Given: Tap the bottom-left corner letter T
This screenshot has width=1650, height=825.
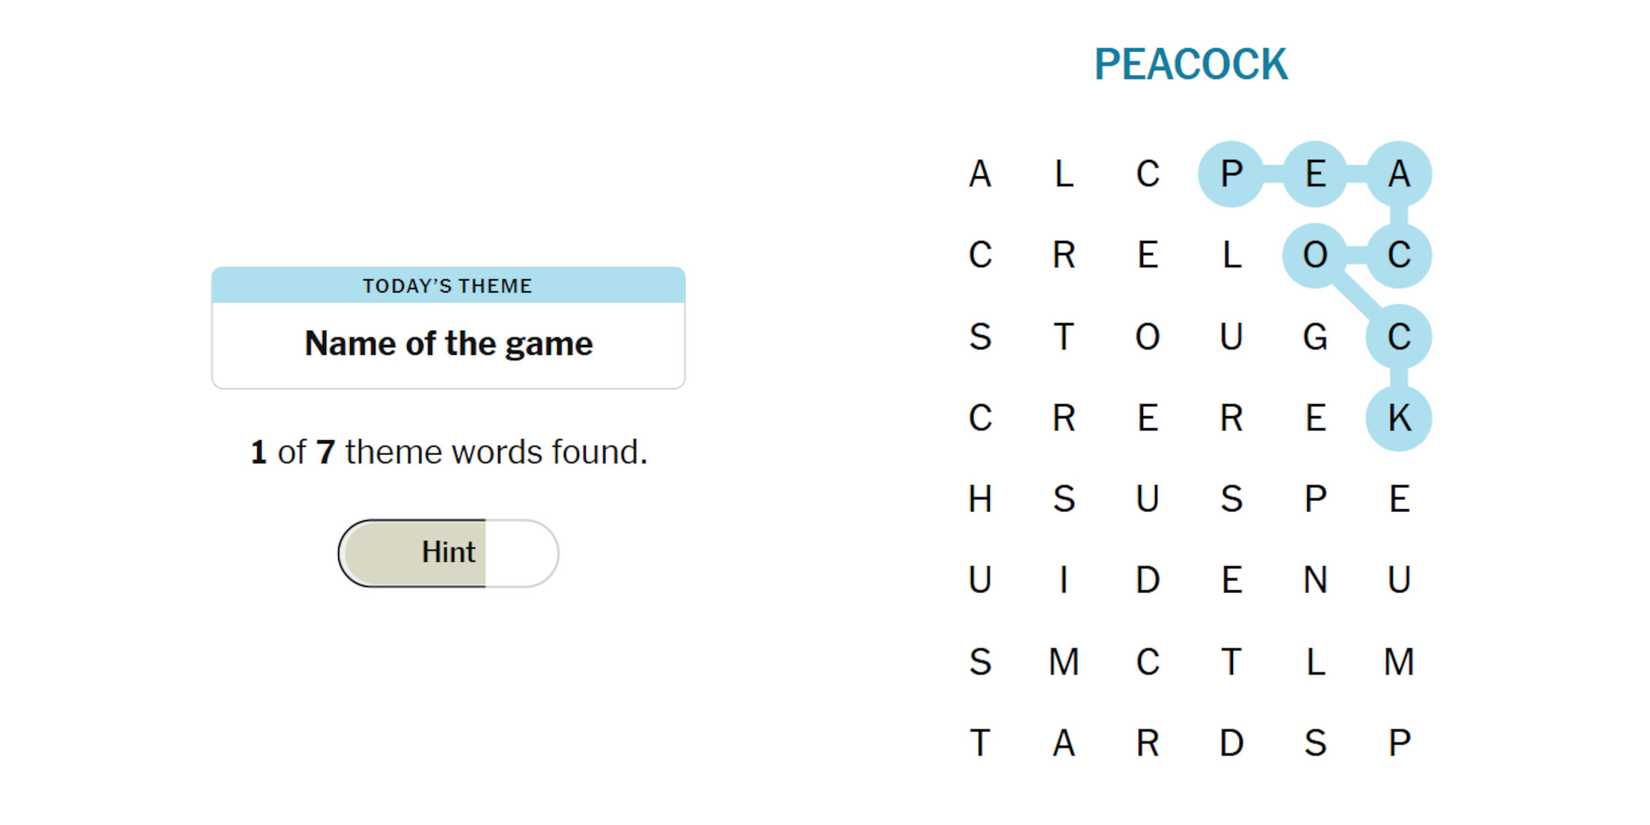Looking at the screenshot, I should (980, 743).
